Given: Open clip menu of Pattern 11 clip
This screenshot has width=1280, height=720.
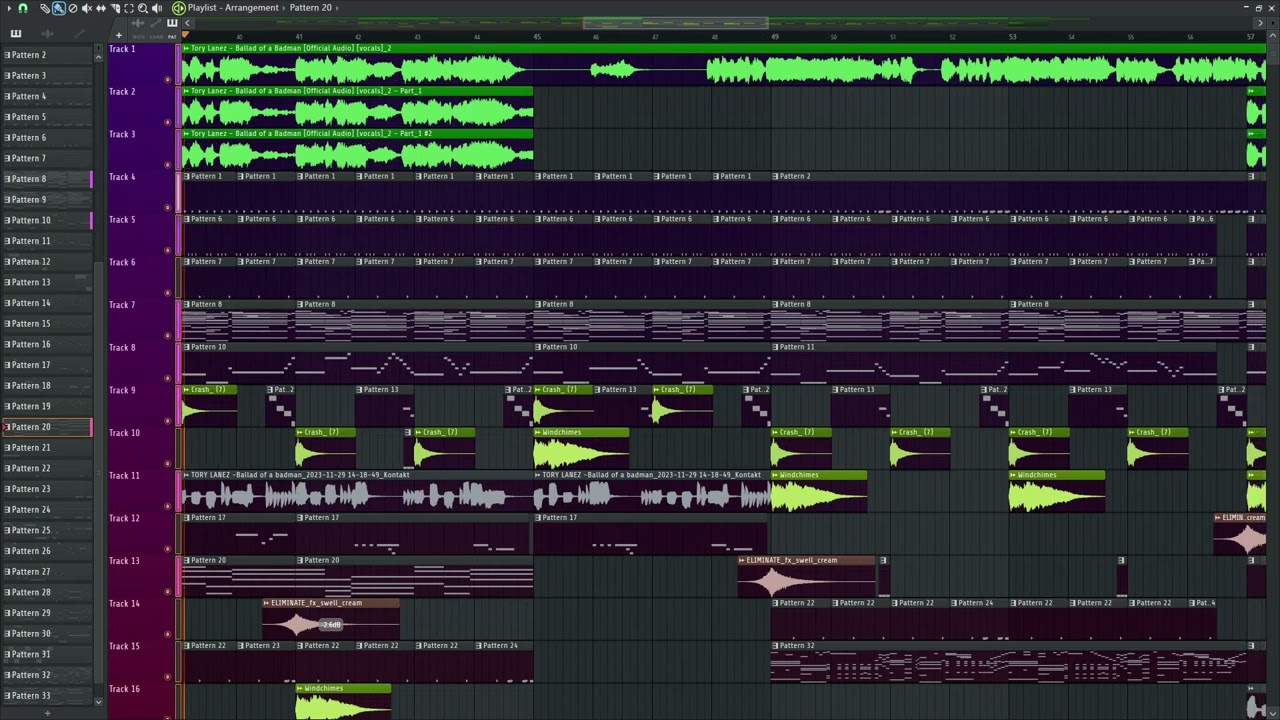Looking at the screenshot, I should pyautogui.click(x=776, y=347).
